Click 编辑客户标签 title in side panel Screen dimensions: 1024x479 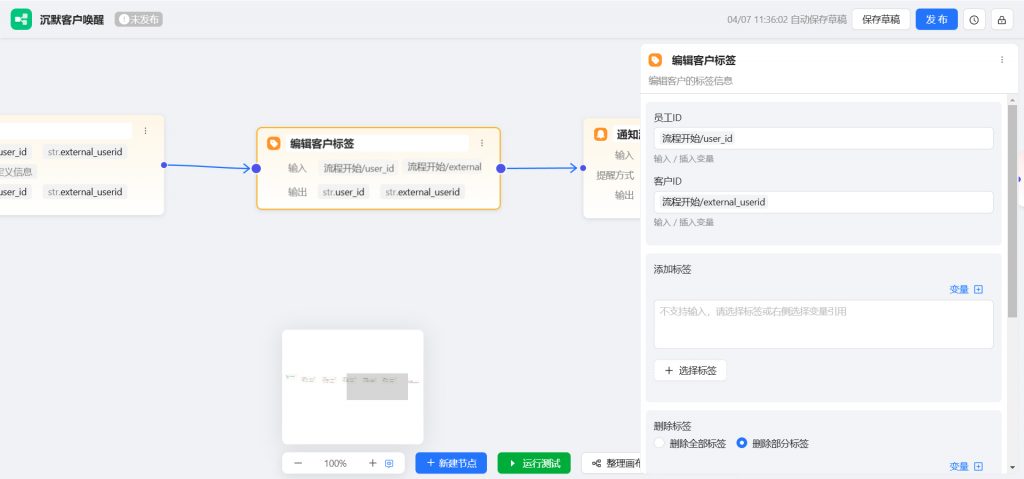(x=704, y=60)
